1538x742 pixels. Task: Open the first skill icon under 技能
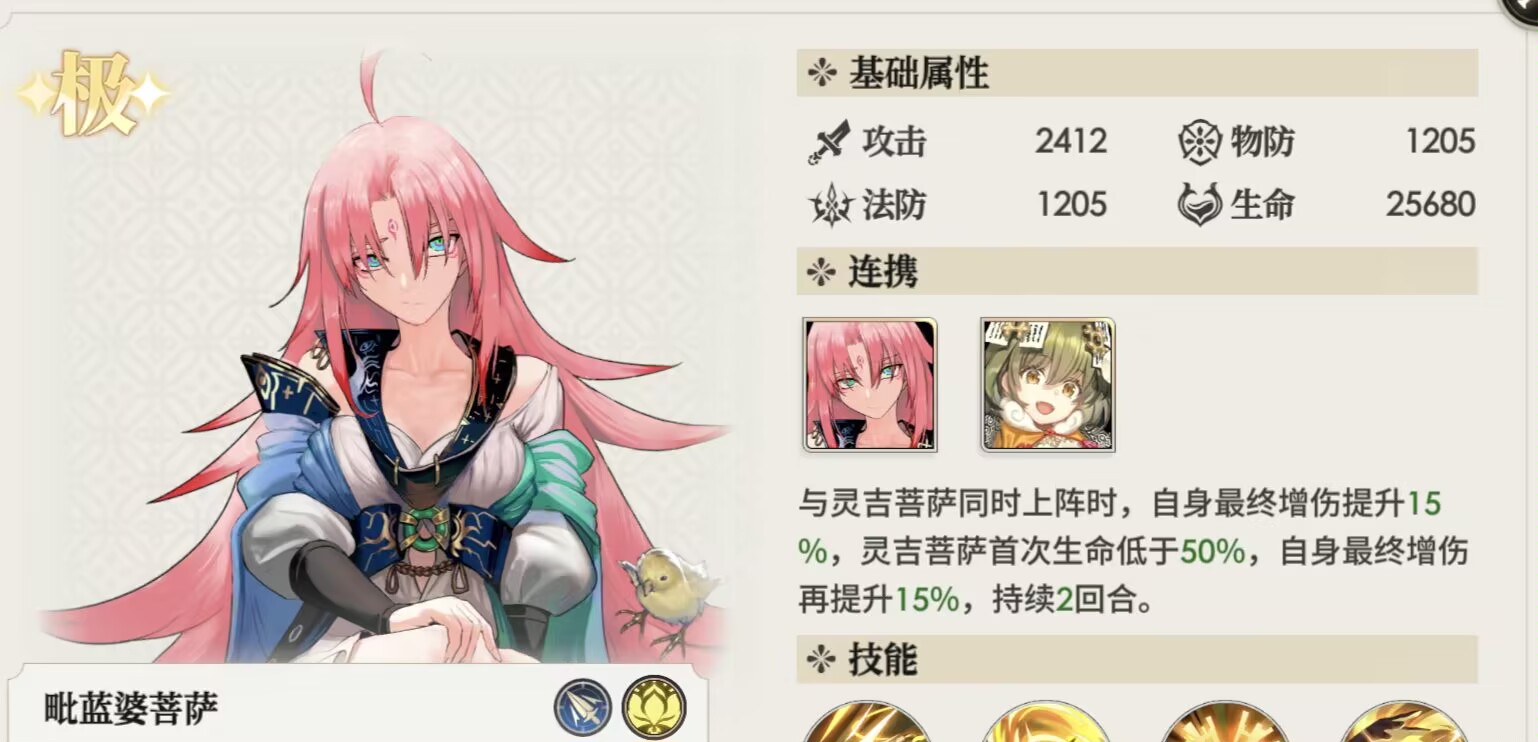click(x=866, y=722)
